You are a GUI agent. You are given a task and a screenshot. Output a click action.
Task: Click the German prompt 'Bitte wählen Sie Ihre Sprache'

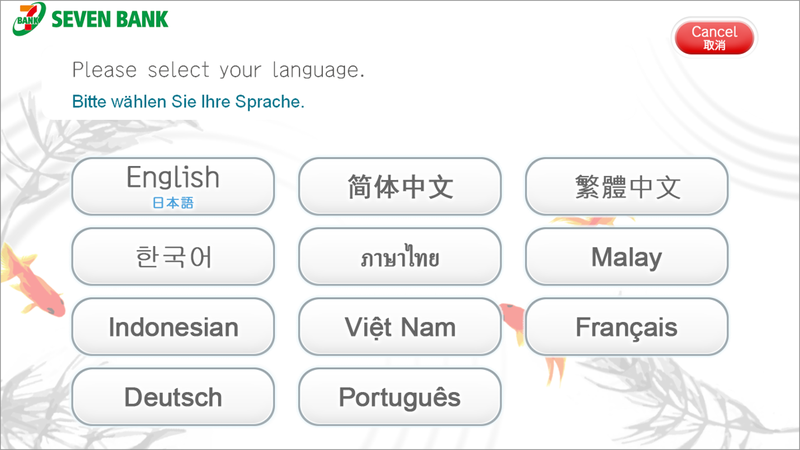point(188,102)
